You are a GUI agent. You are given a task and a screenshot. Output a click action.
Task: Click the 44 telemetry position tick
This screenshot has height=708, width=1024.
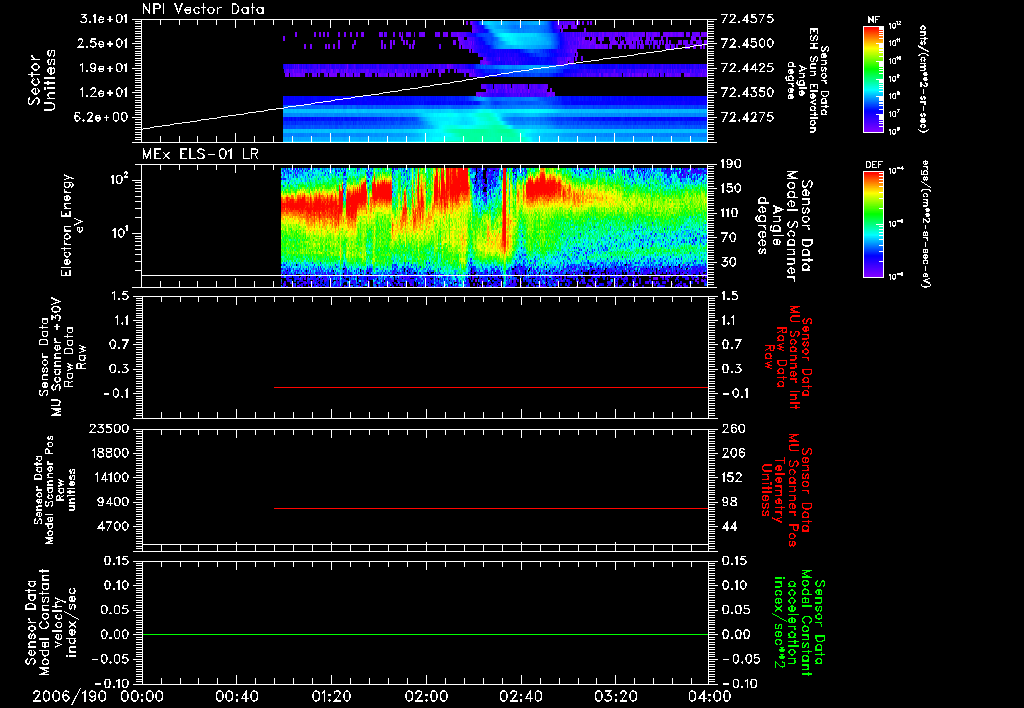pos(729,526)
